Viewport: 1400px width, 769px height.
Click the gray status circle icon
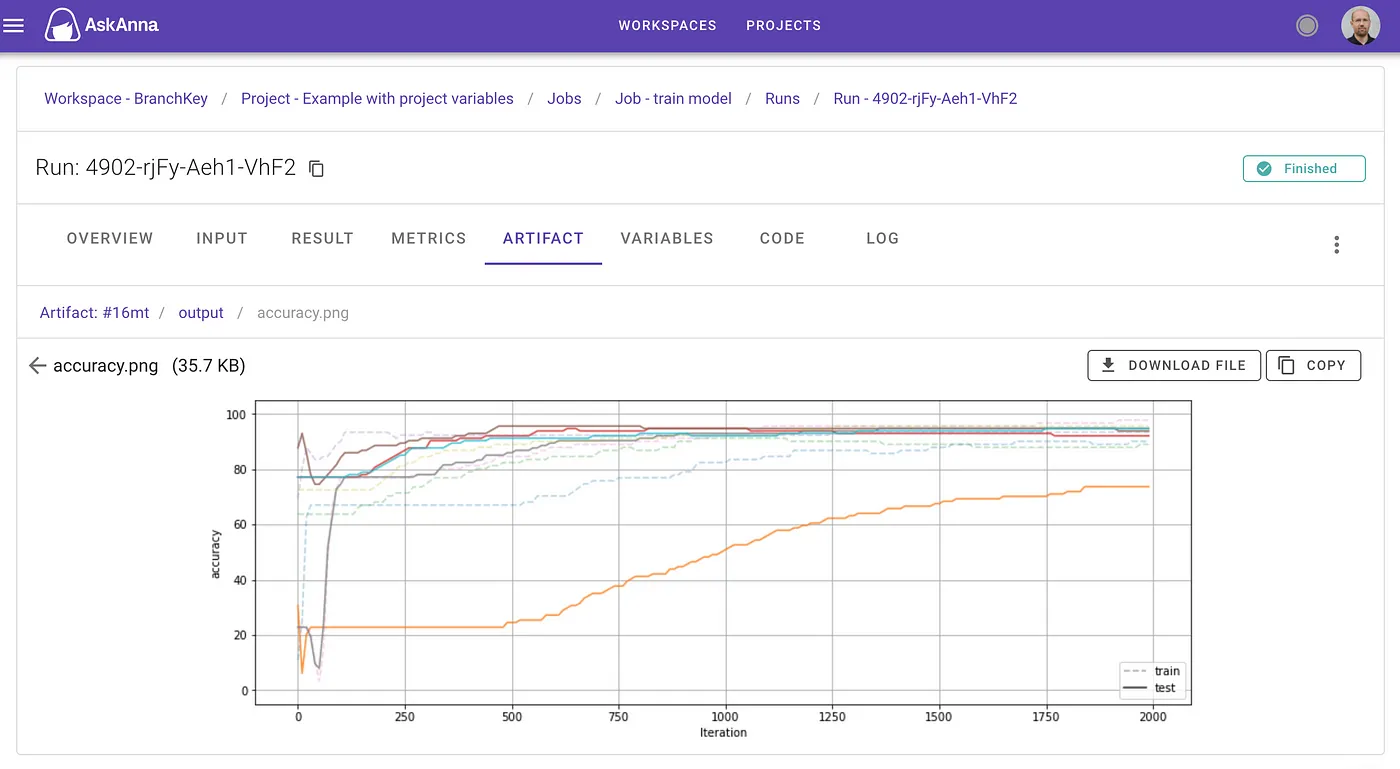1307,26
